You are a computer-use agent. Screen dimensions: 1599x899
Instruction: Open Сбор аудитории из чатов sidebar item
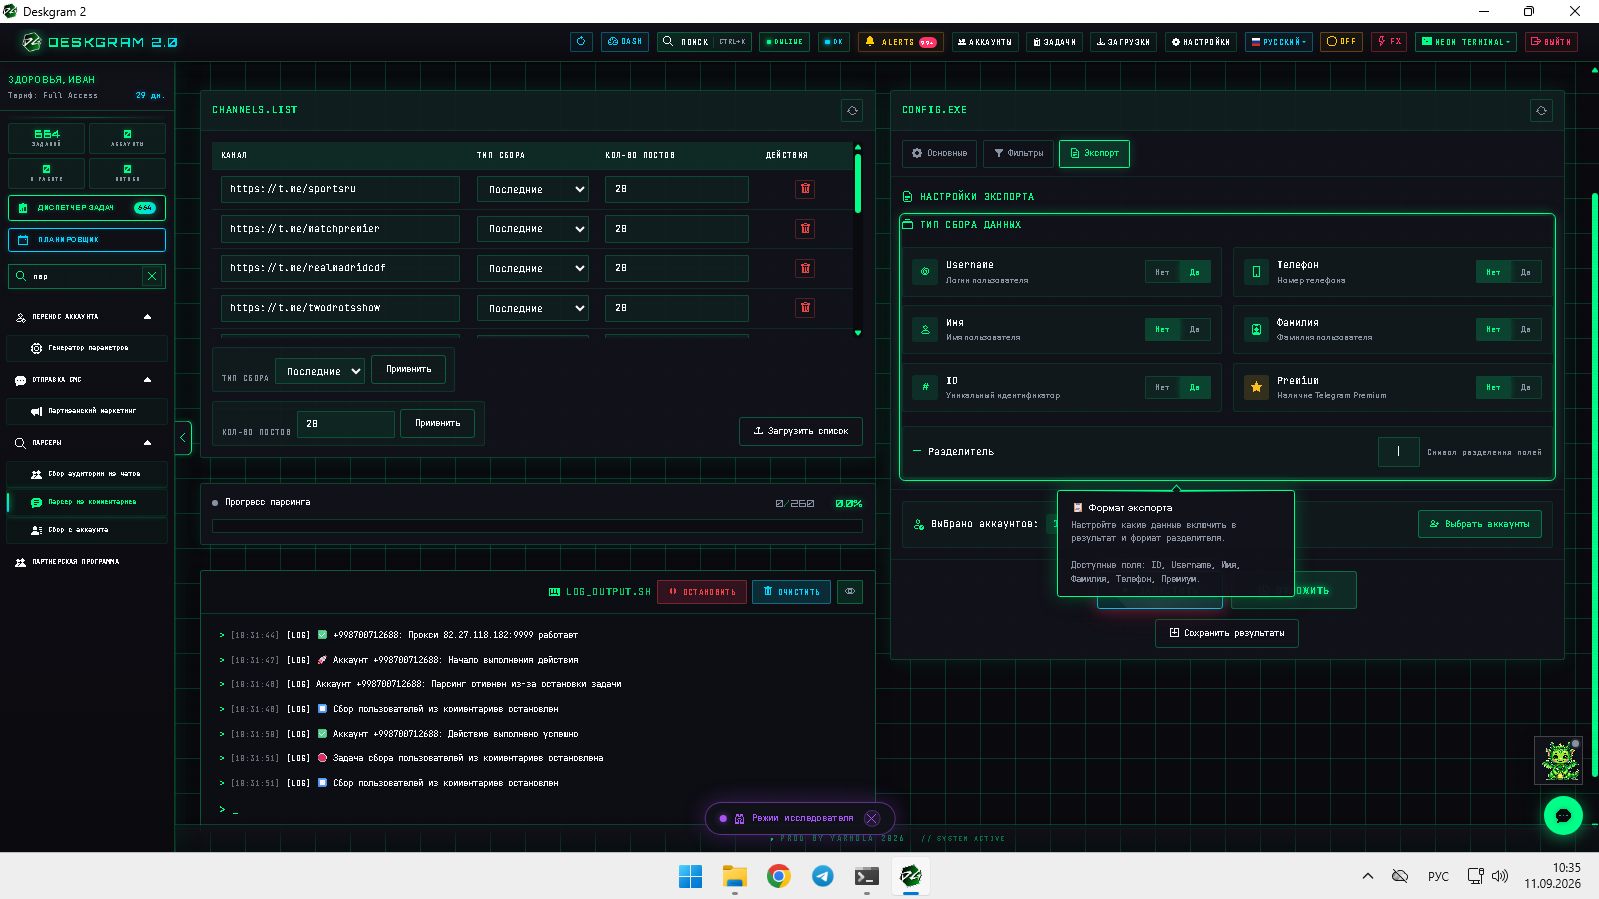[87, 474]
